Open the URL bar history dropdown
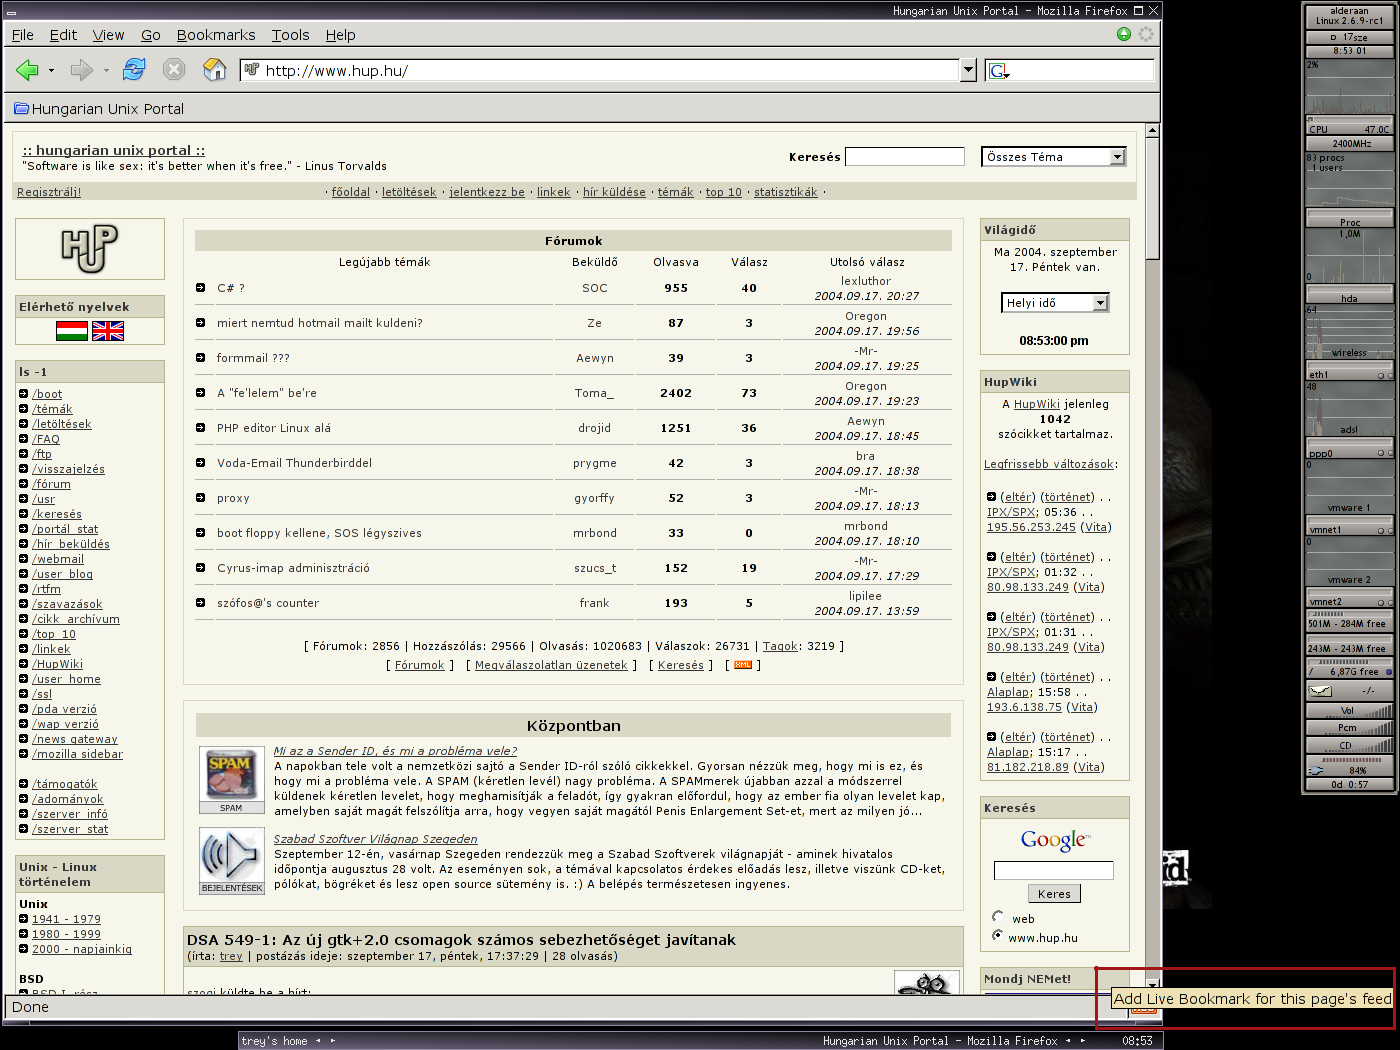Image resolution: width=1400 pixels, height=1050 pixels. (x=968, y=70)
